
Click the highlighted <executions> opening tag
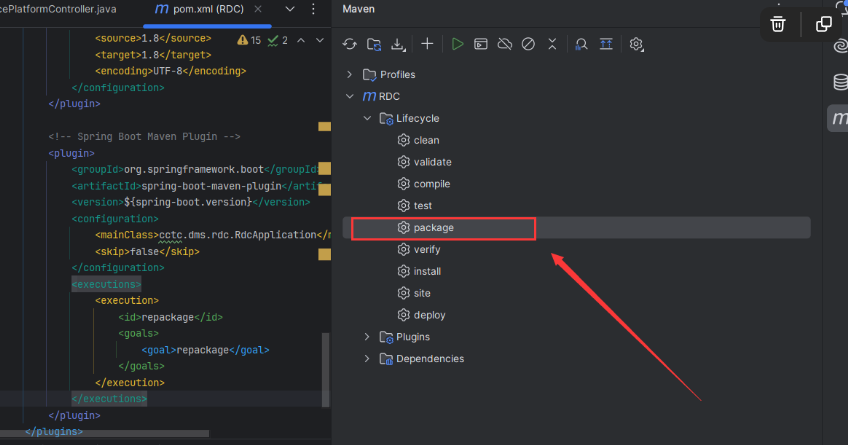[x=107, y=284]
